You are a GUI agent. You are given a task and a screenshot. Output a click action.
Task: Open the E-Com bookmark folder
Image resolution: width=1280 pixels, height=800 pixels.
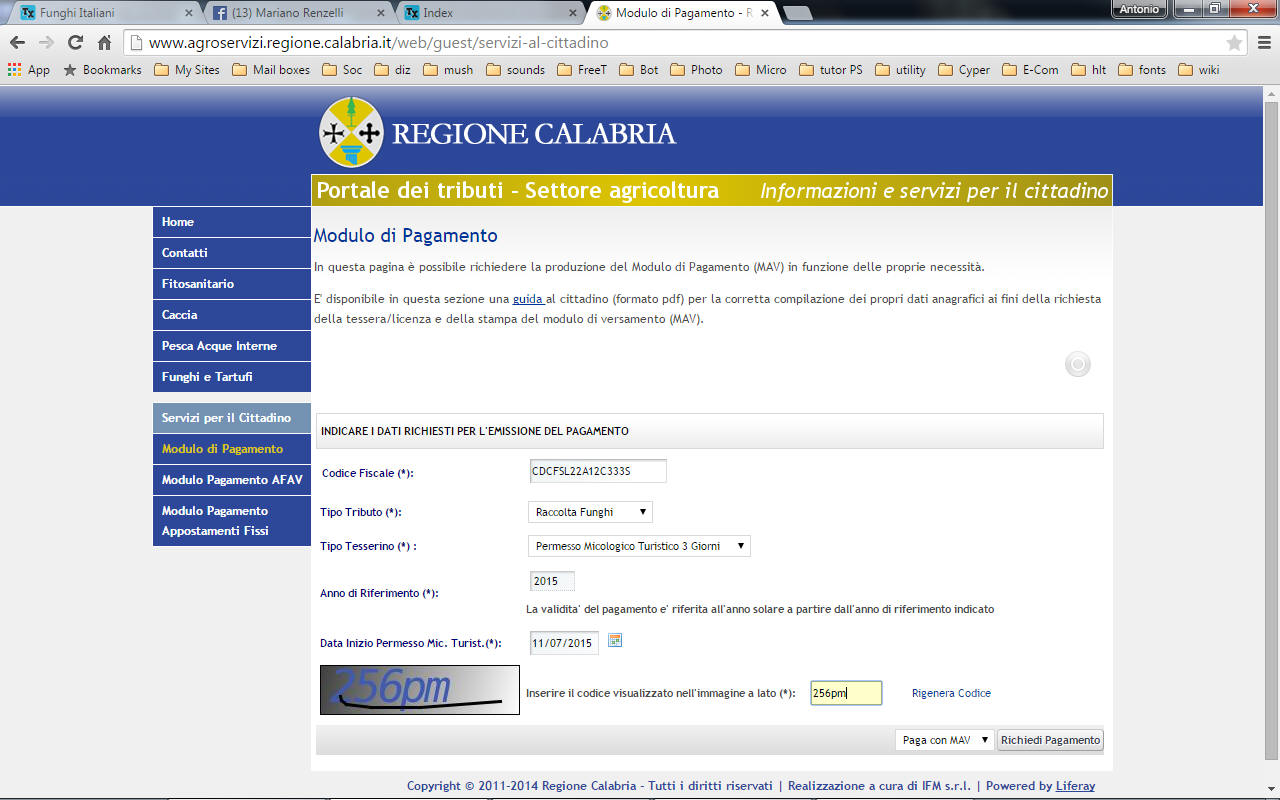[1030, 70]
